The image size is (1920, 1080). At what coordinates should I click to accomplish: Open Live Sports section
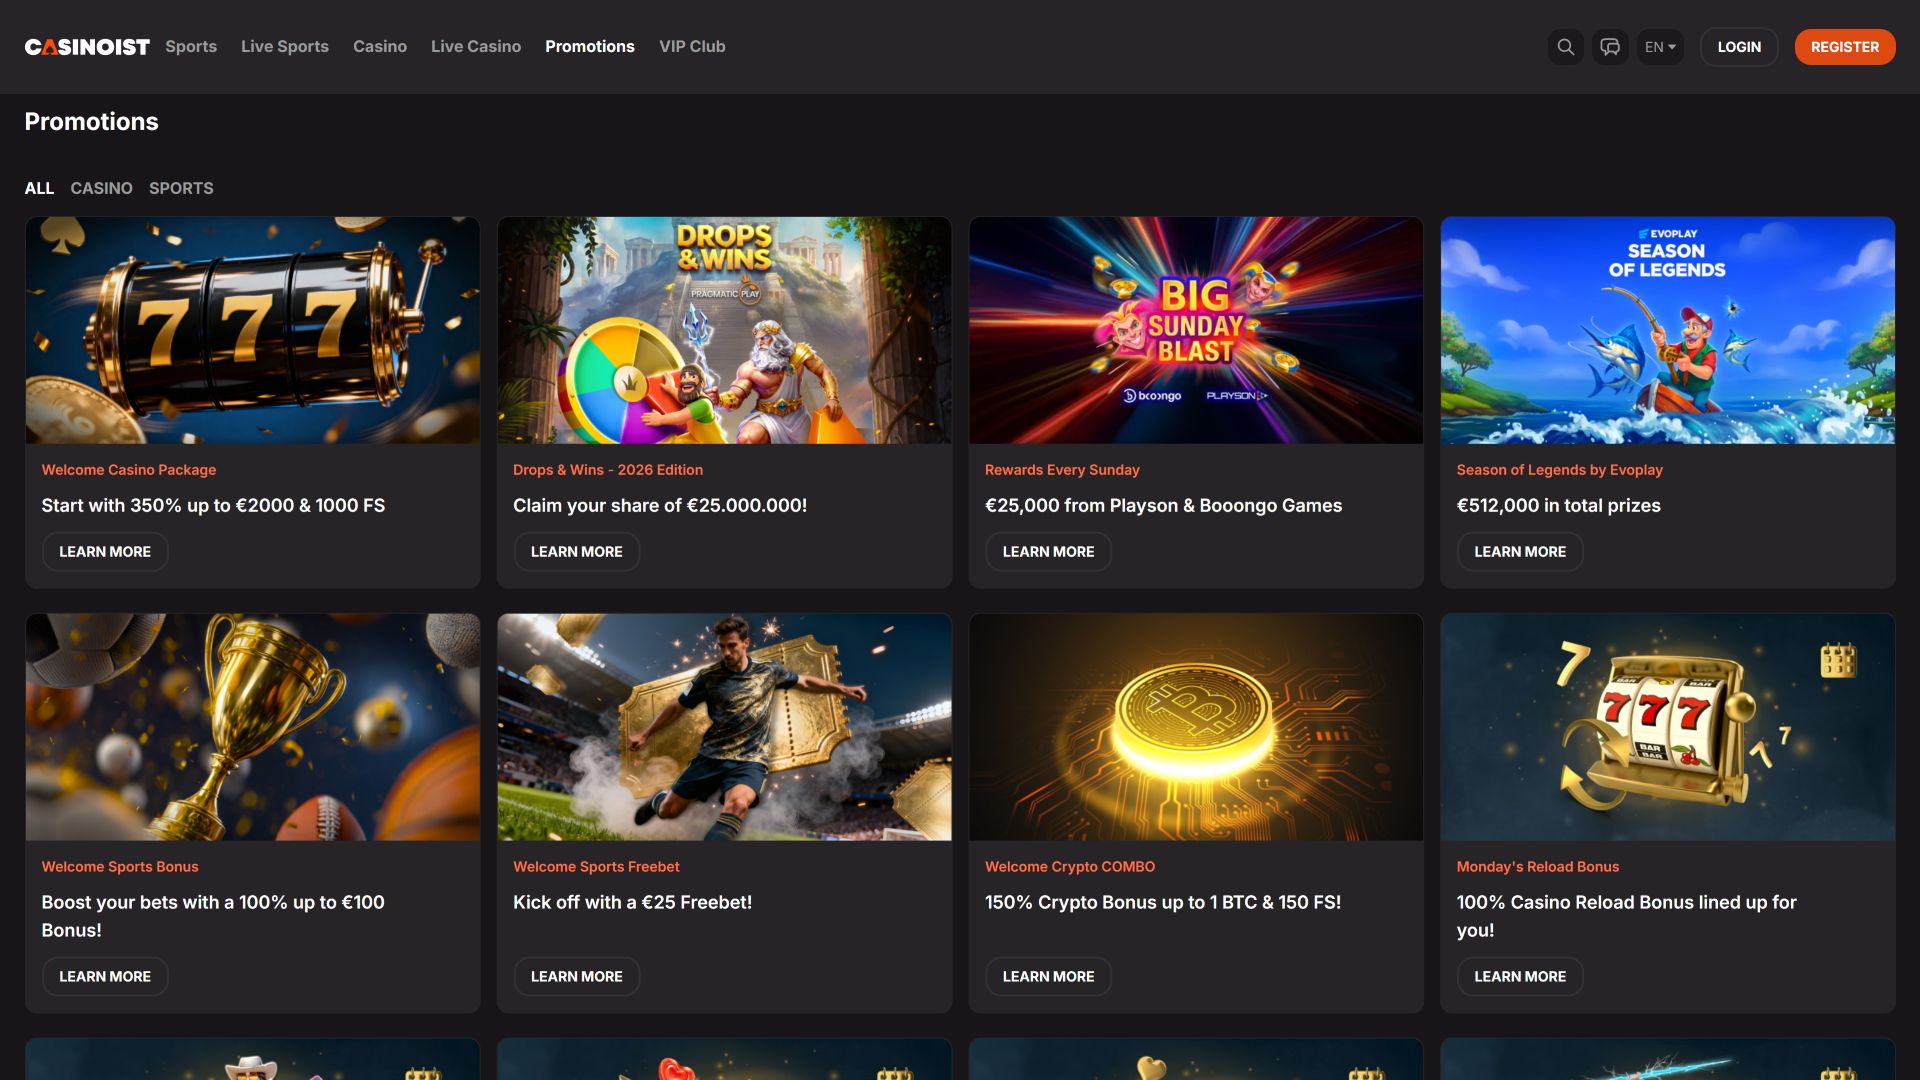pos(285,46)
